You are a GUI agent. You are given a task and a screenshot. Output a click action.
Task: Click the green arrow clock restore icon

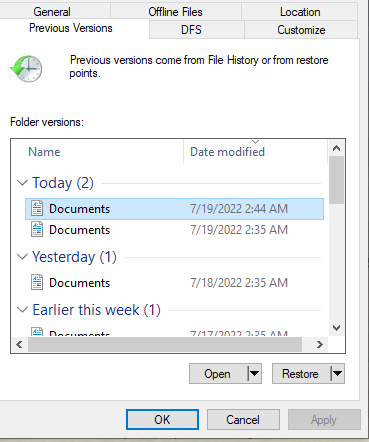26,69
